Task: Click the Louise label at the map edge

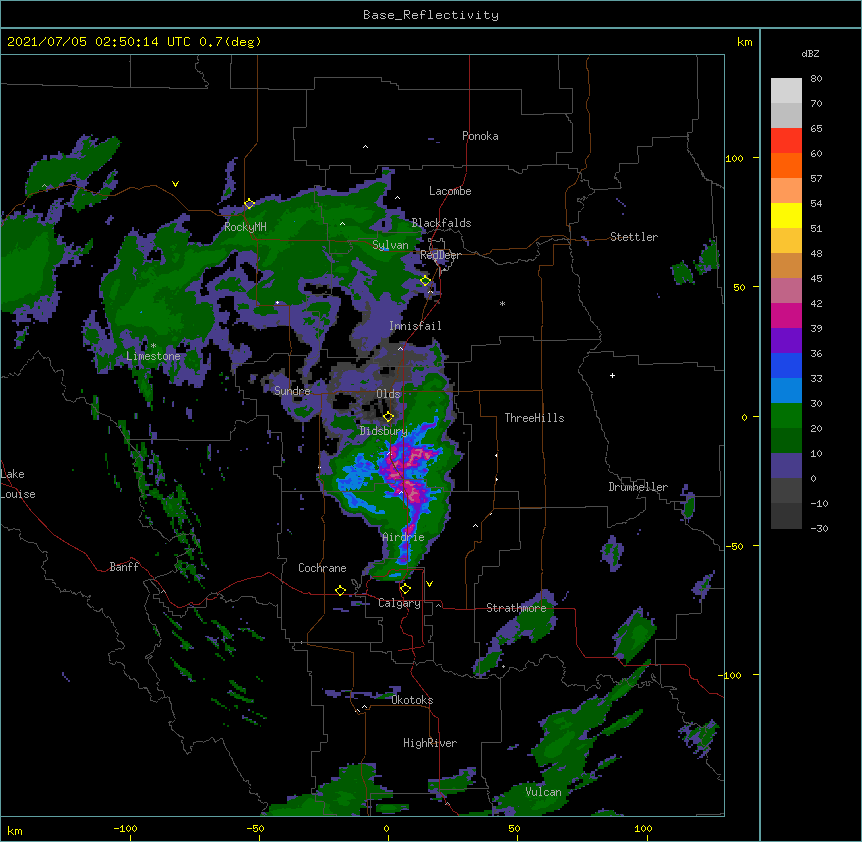Action: coord(18,494)
